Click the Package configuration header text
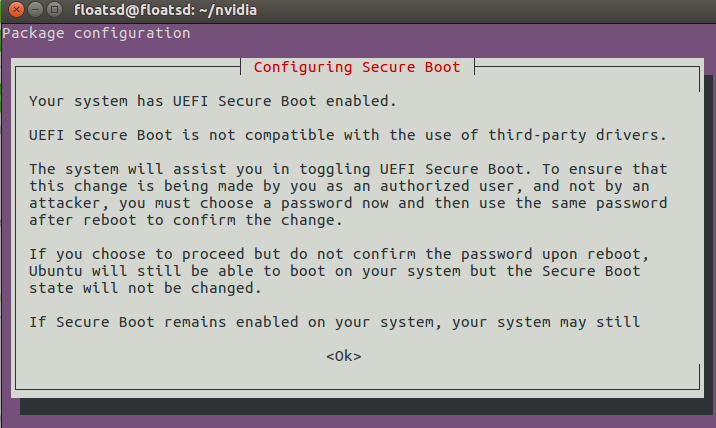Screen dimensions: 716x428 coord(96,33)
